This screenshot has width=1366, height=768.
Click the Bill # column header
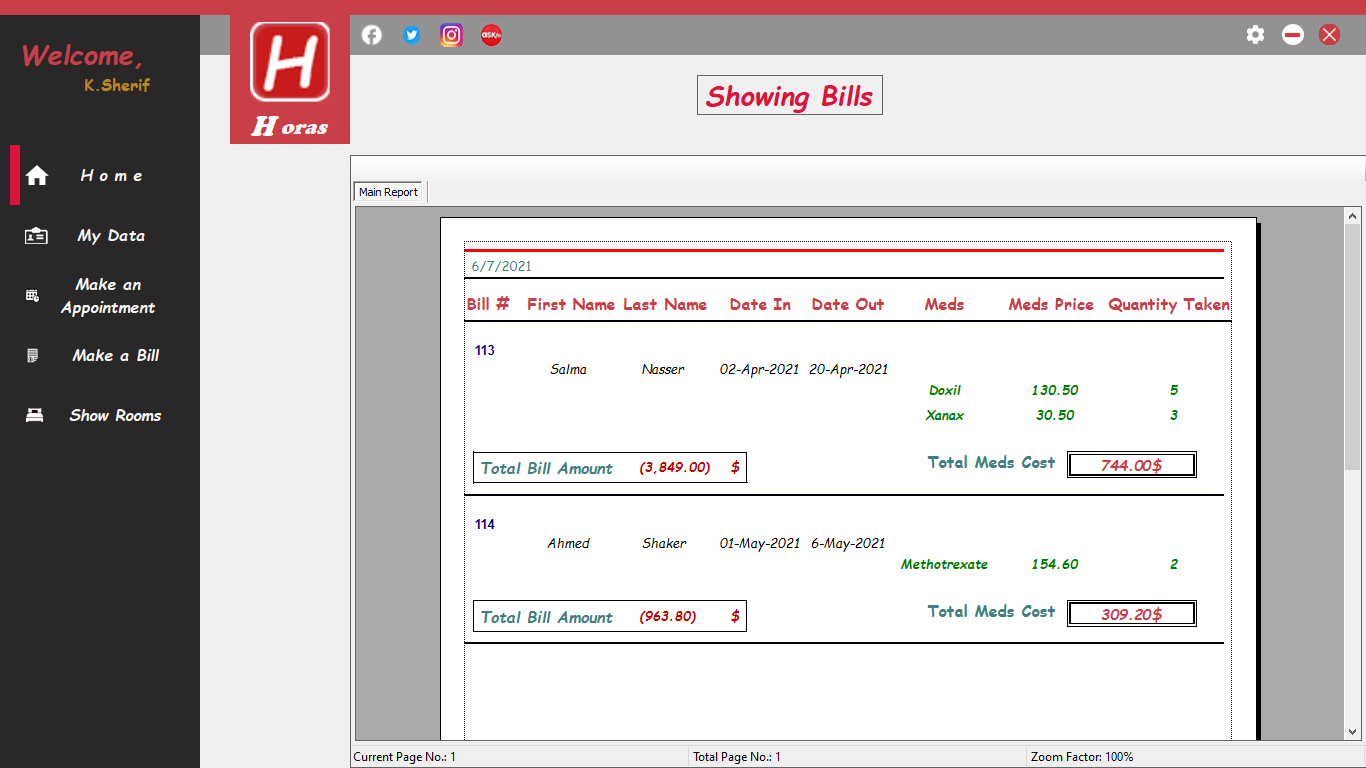(488, 304)
